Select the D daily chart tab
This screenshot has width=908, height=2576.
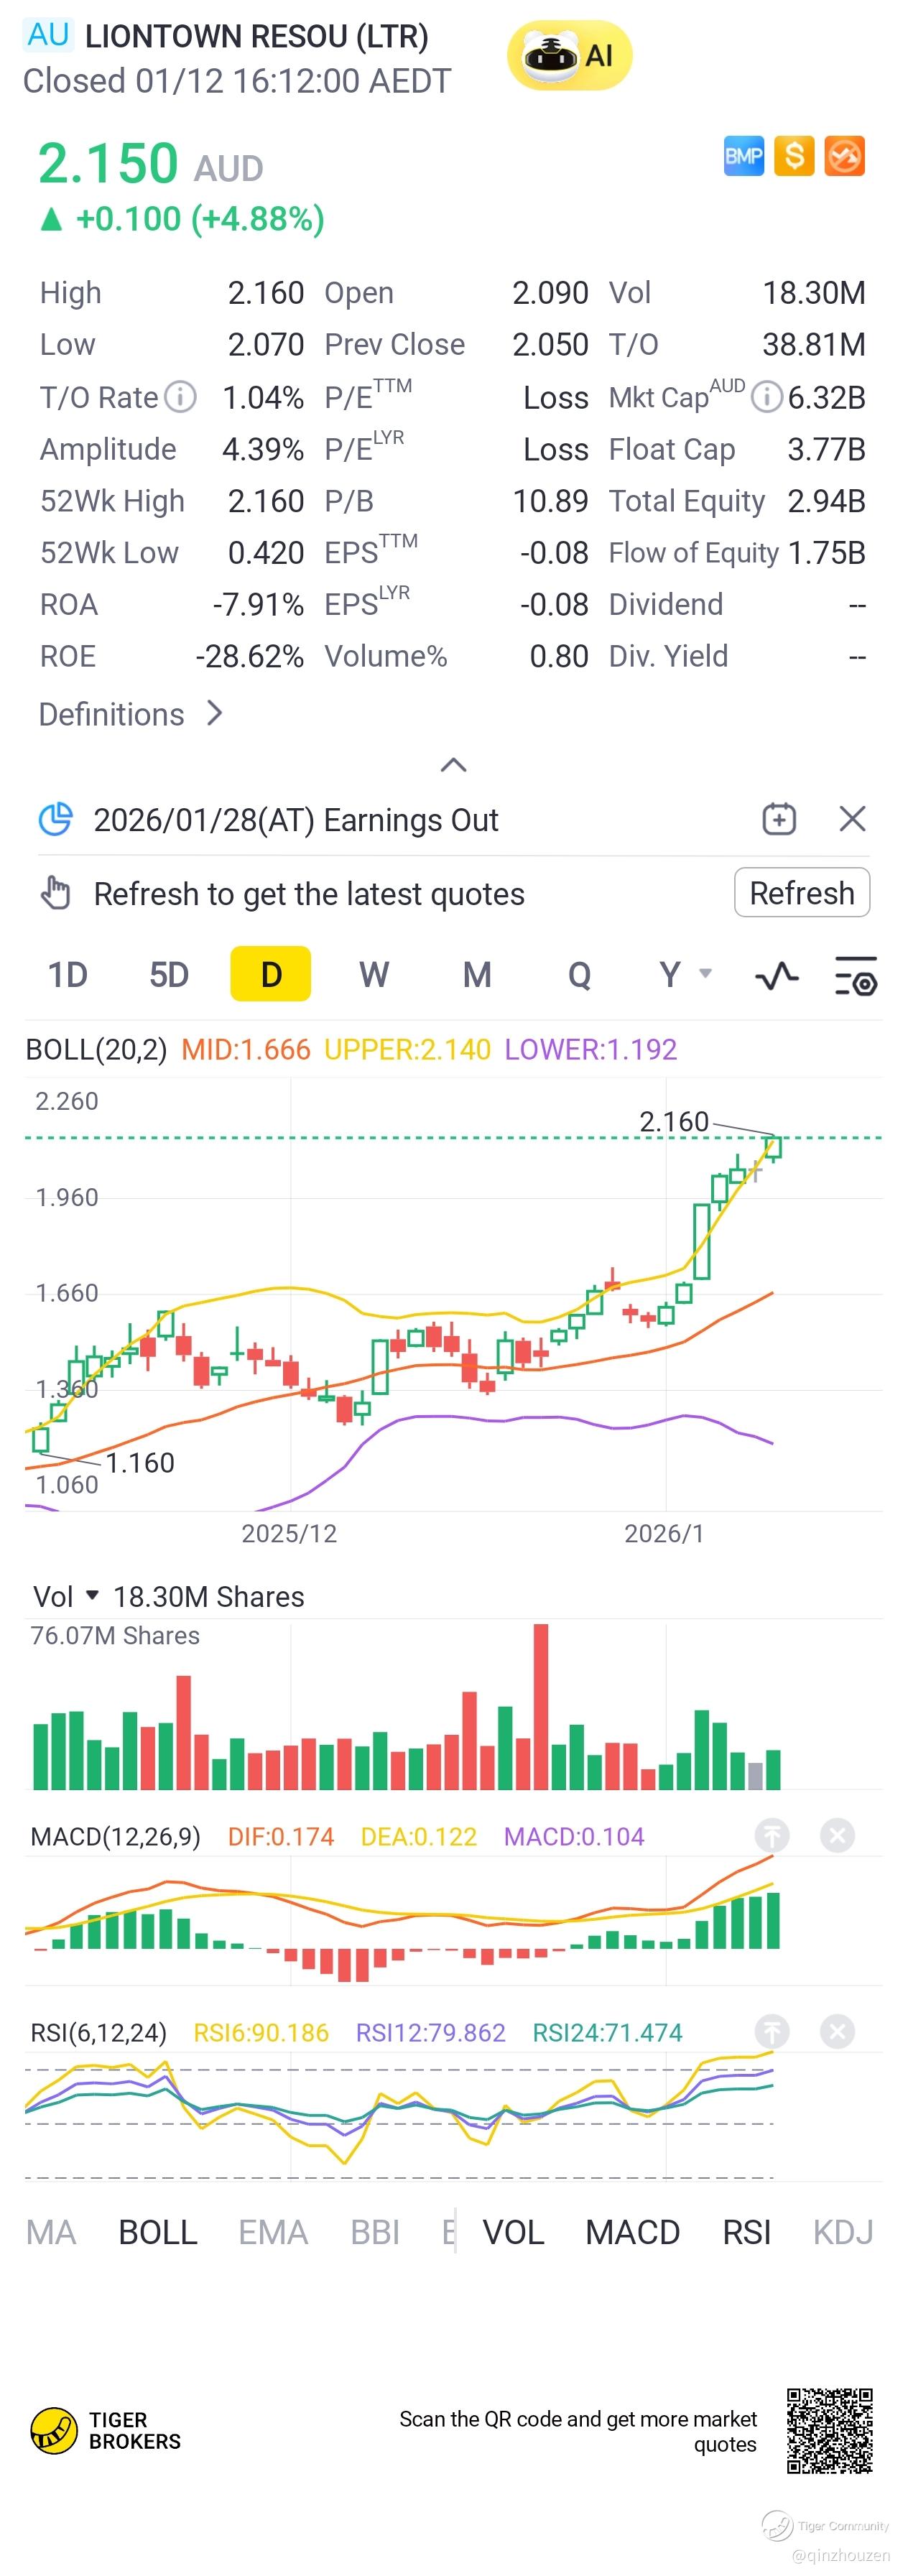pos(271,974)
